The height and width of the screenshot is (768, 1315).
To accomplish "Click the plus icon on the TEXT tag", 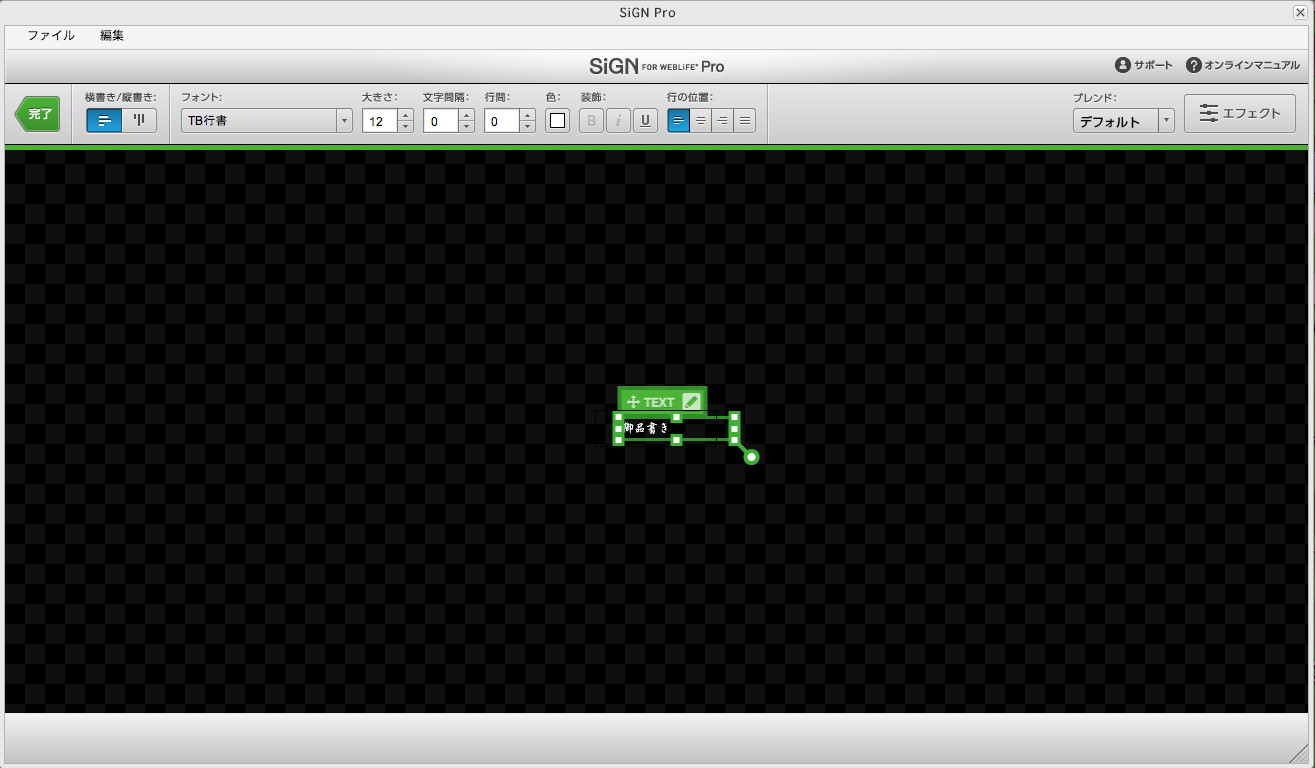I will (x=632, y=400).
